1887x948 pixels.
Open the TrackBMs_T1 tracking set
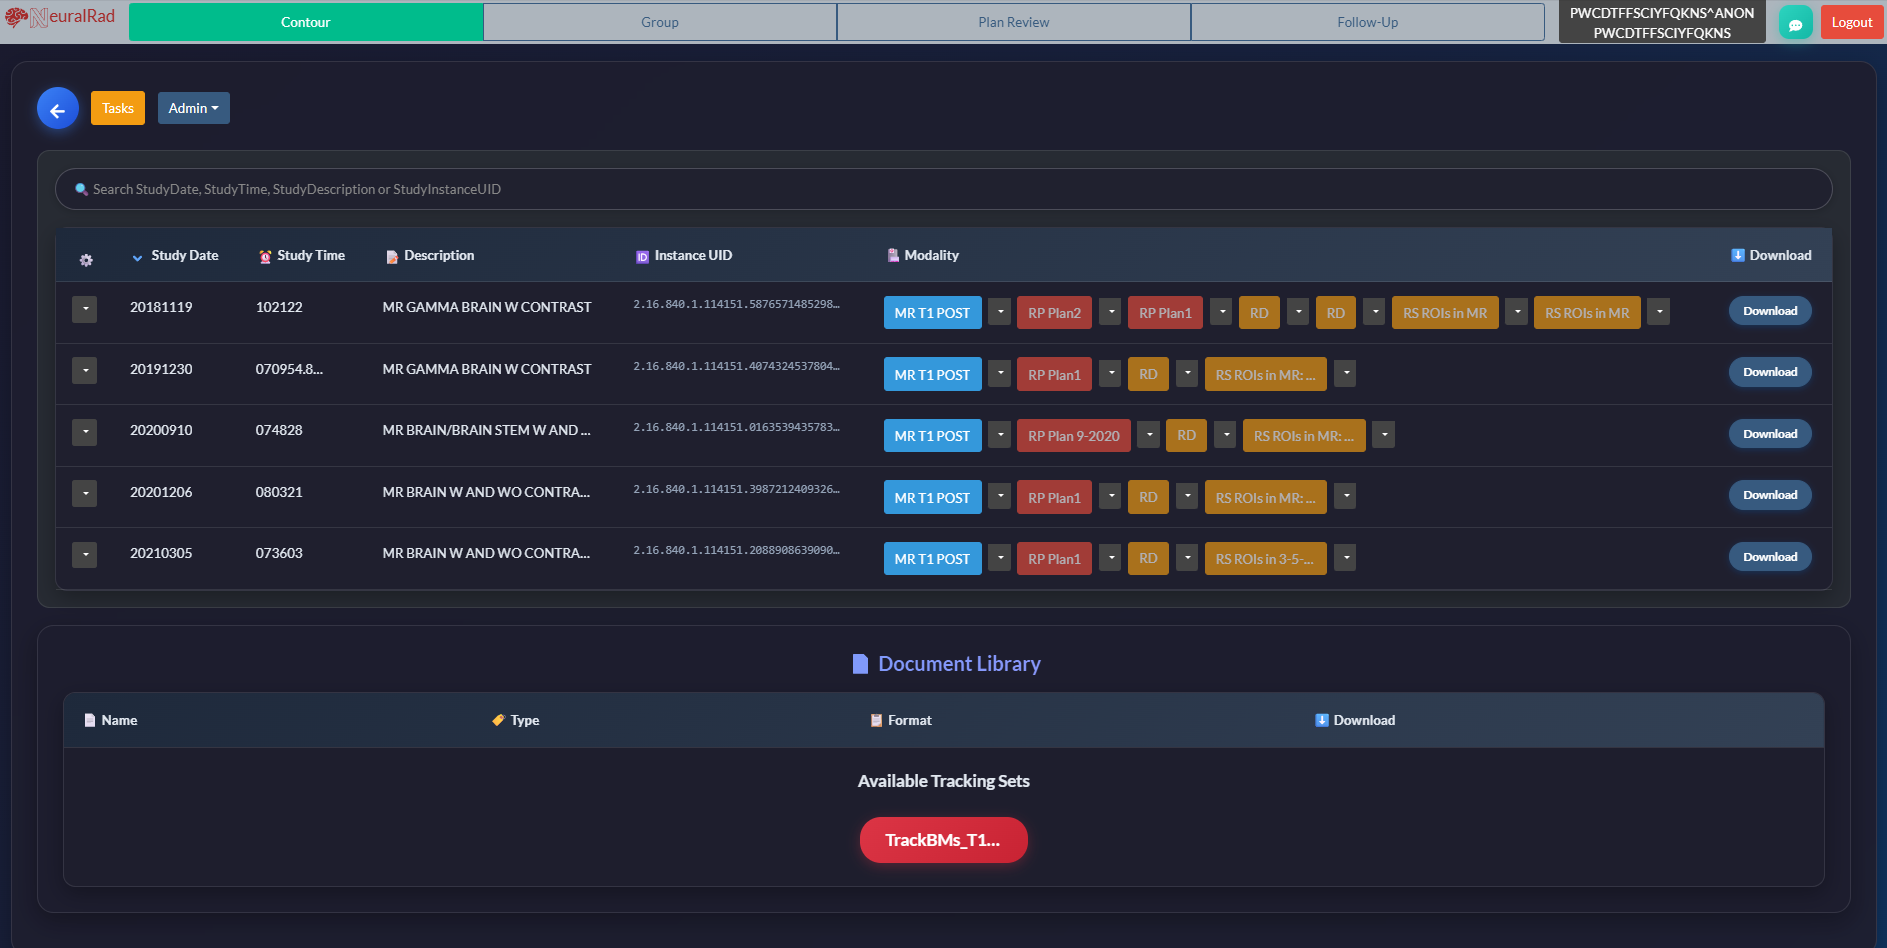(x=943, y=840)
